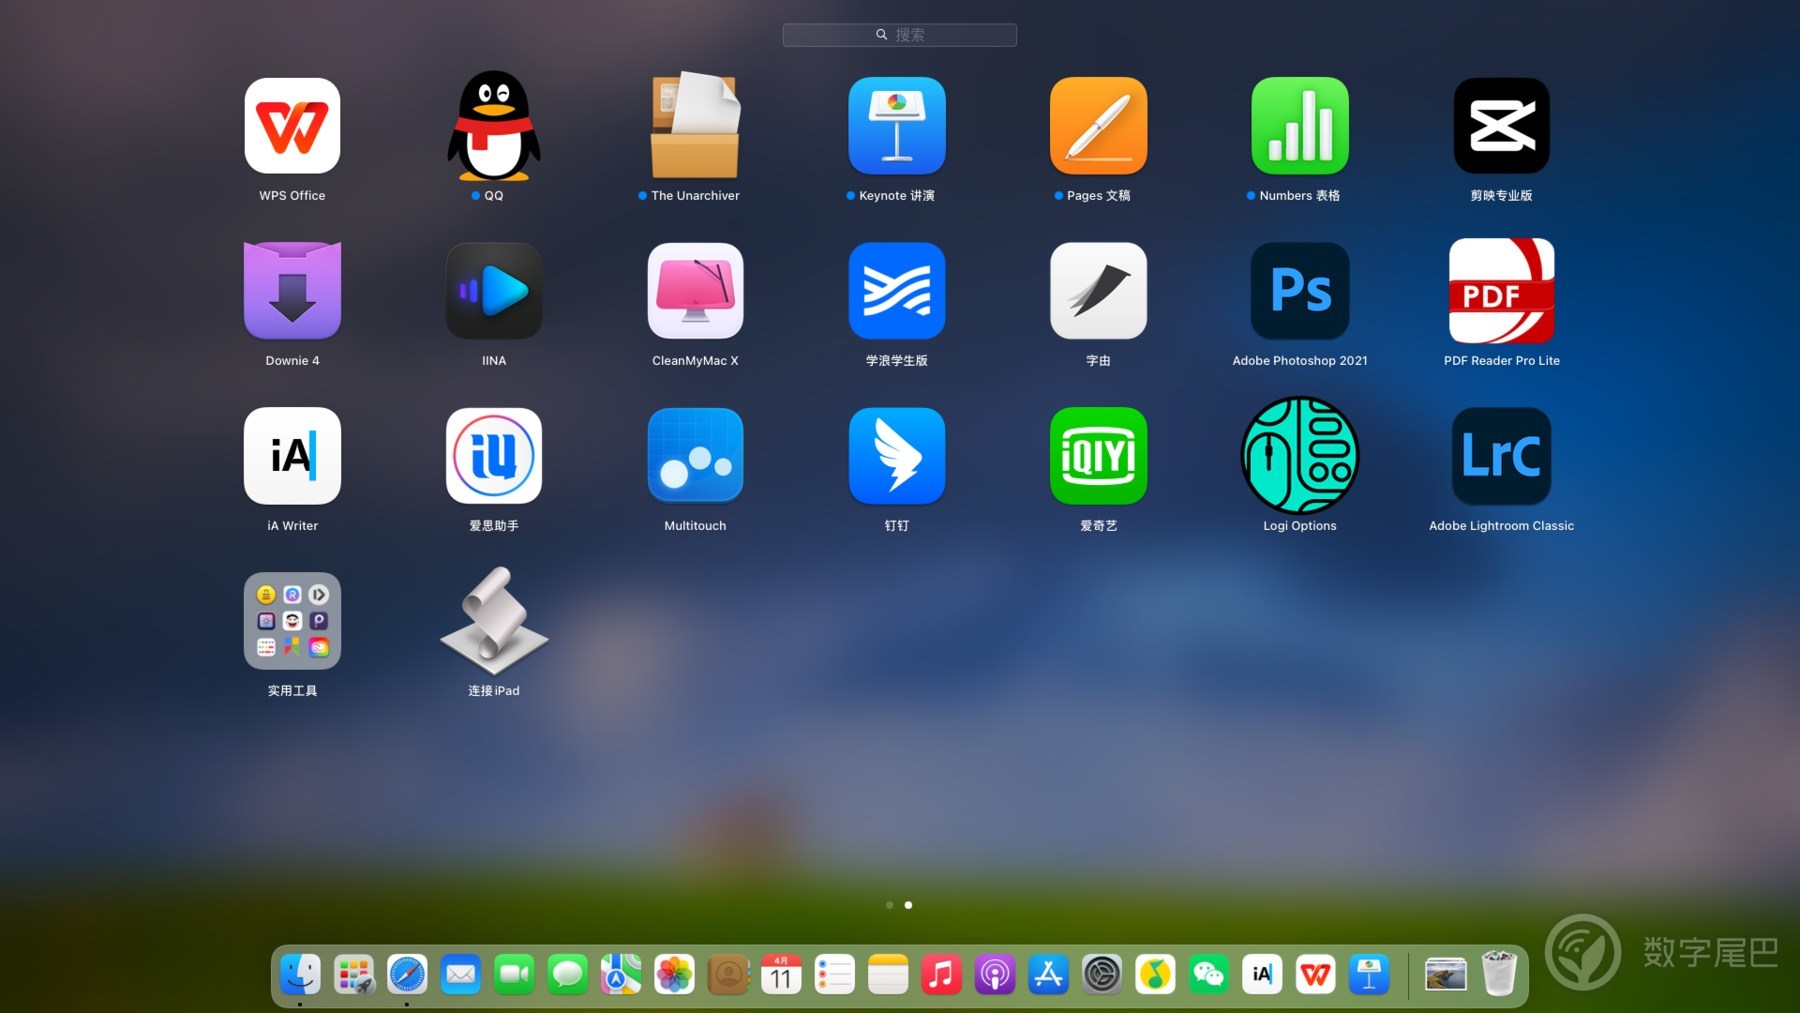The image size is (1800, 1013).
Task: Launch Keynote 讲演 from the Launchpad grid
Action: pos(897,126)
